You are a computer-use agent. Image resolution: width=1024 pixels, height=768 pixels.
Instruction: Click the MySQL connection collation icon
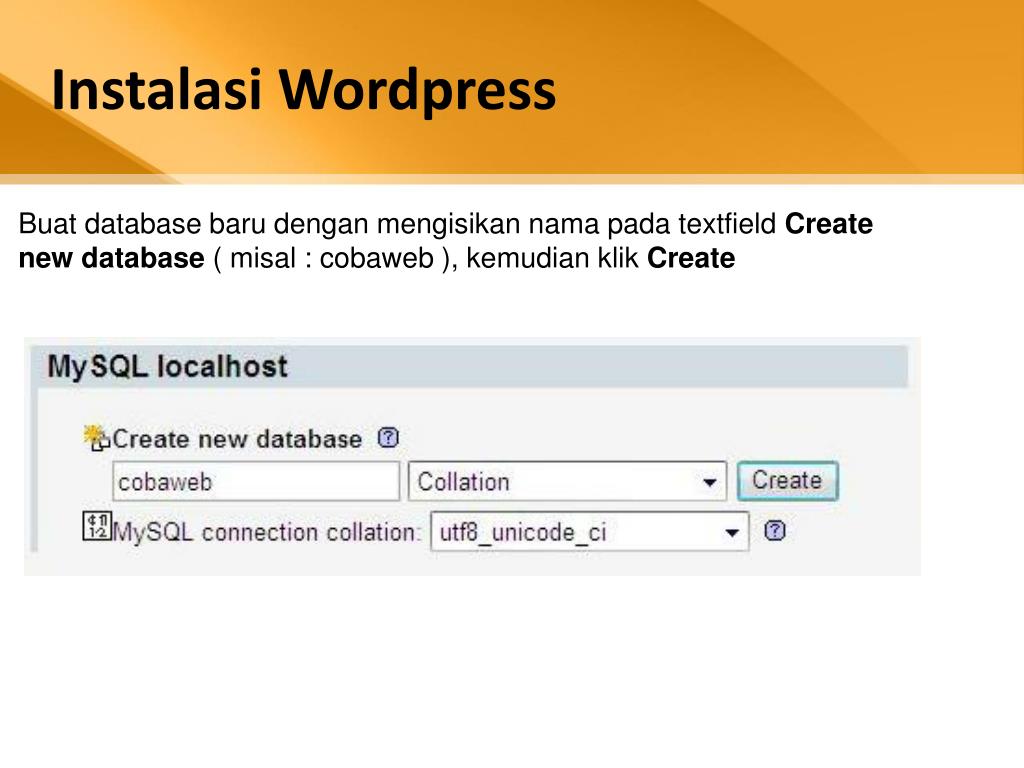click(x=97, y=526)
